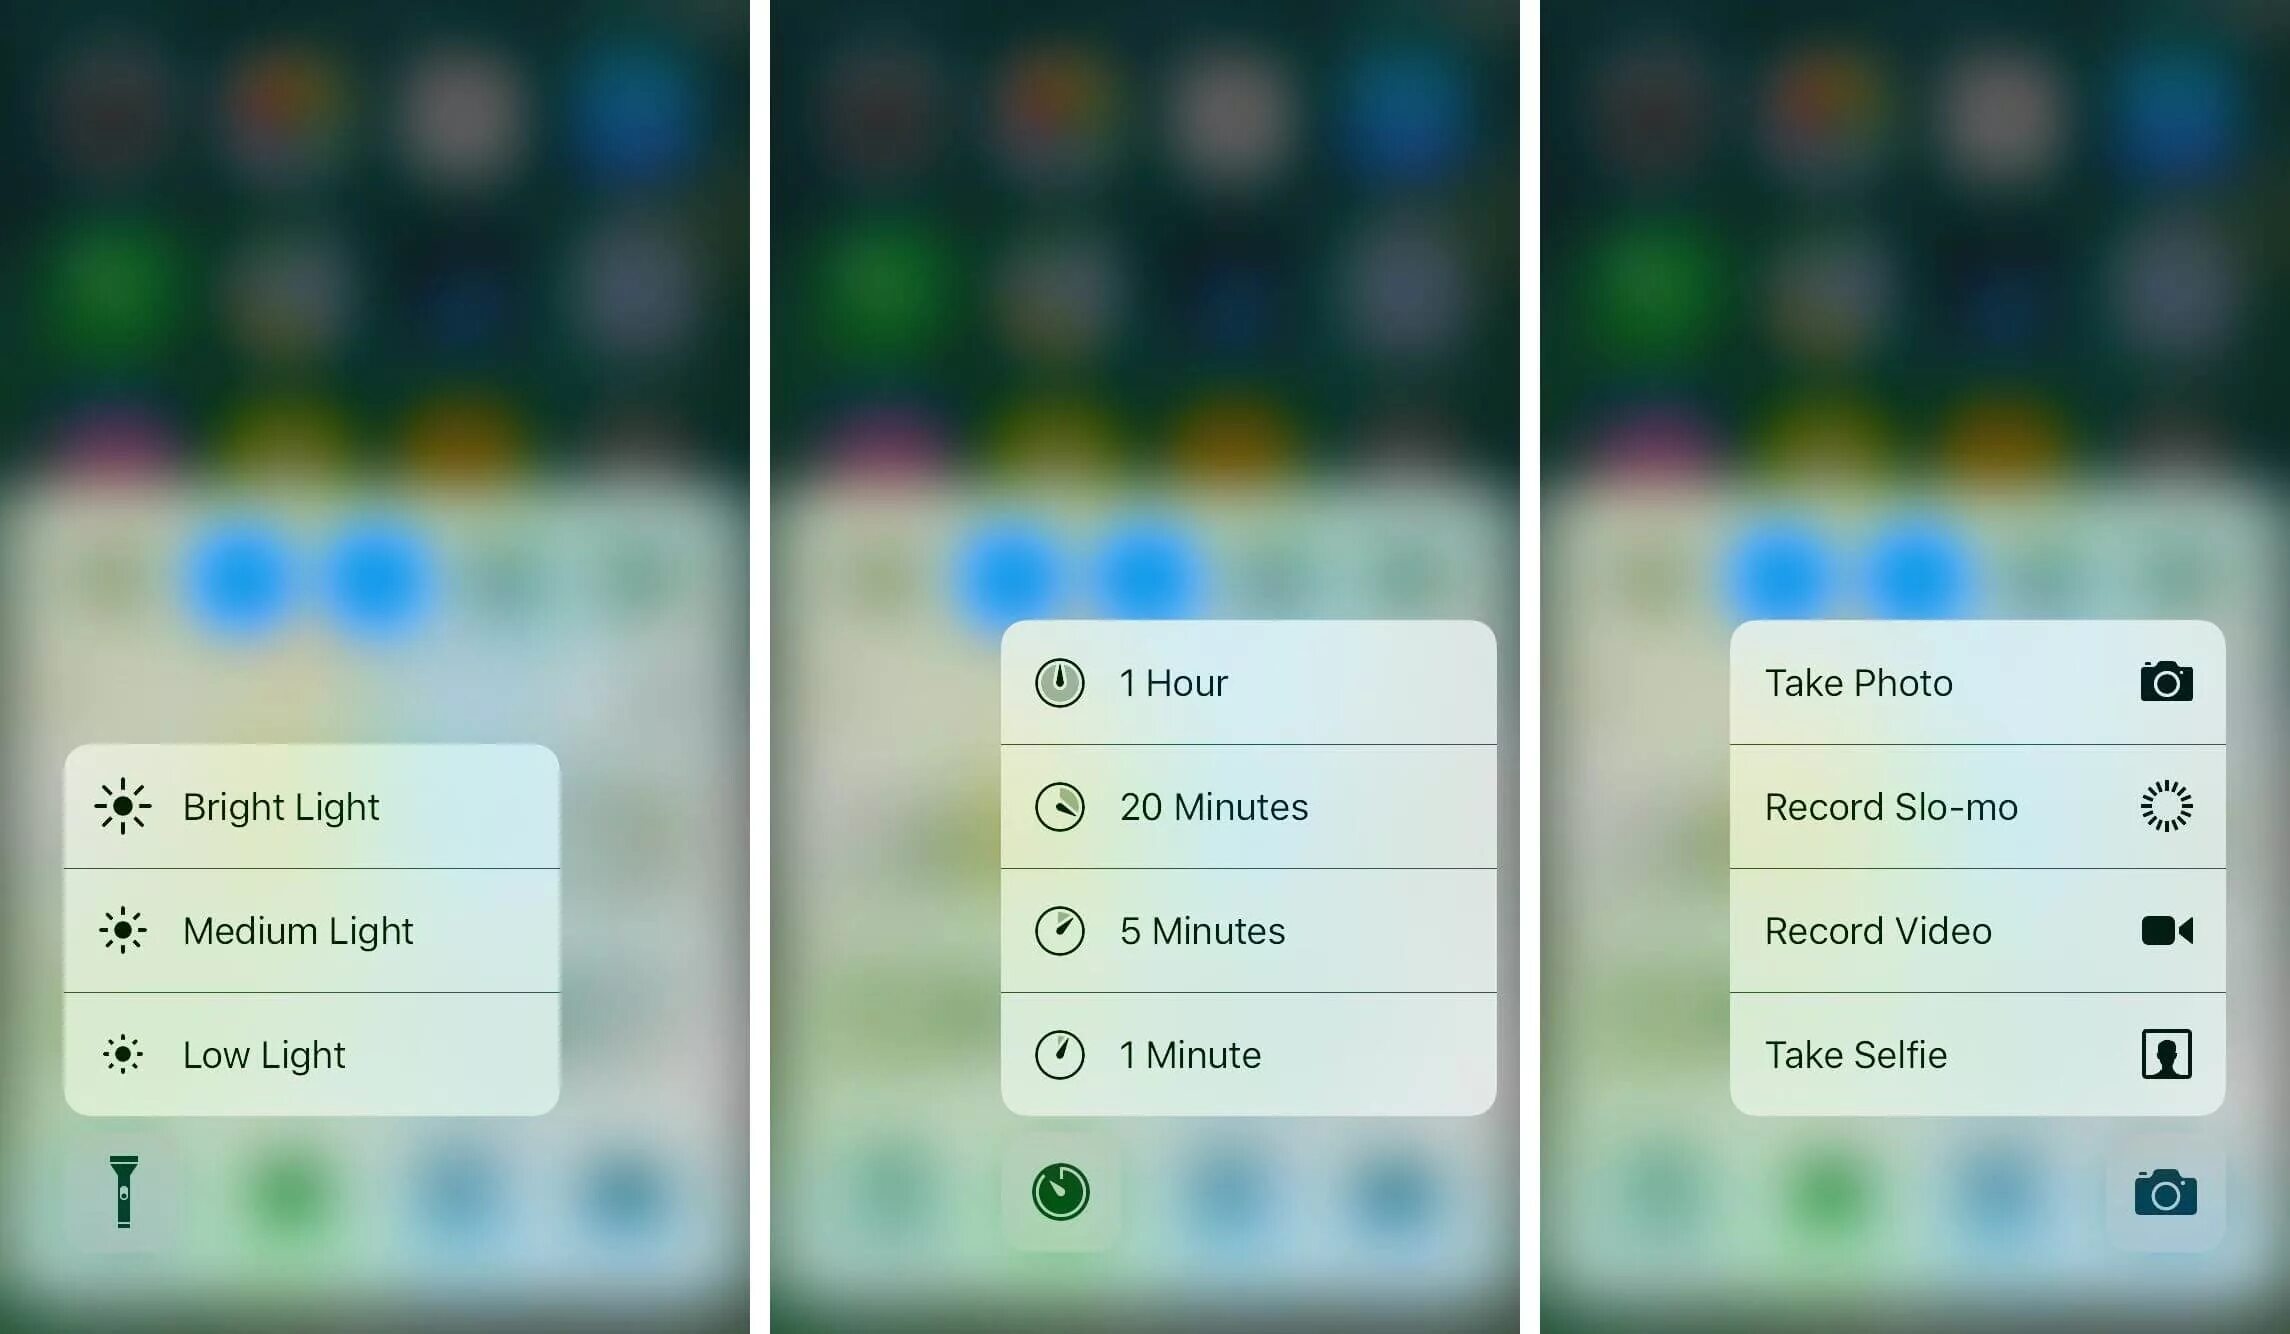Tap the Take Photo camera icon
Screen dimensions: 2290x1334
[x=2163, y=681]
